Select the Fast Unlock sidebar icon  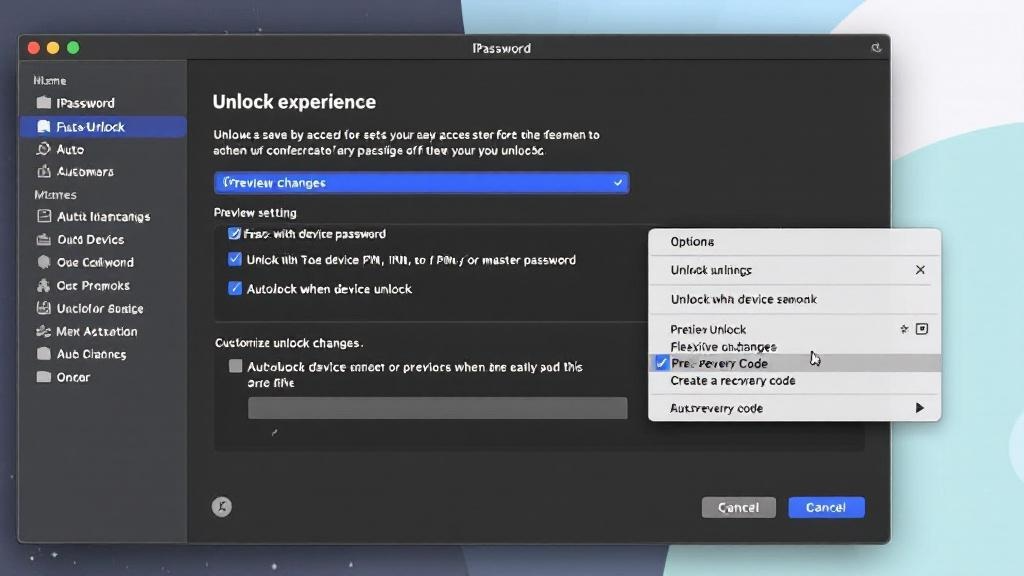[45, 126]
